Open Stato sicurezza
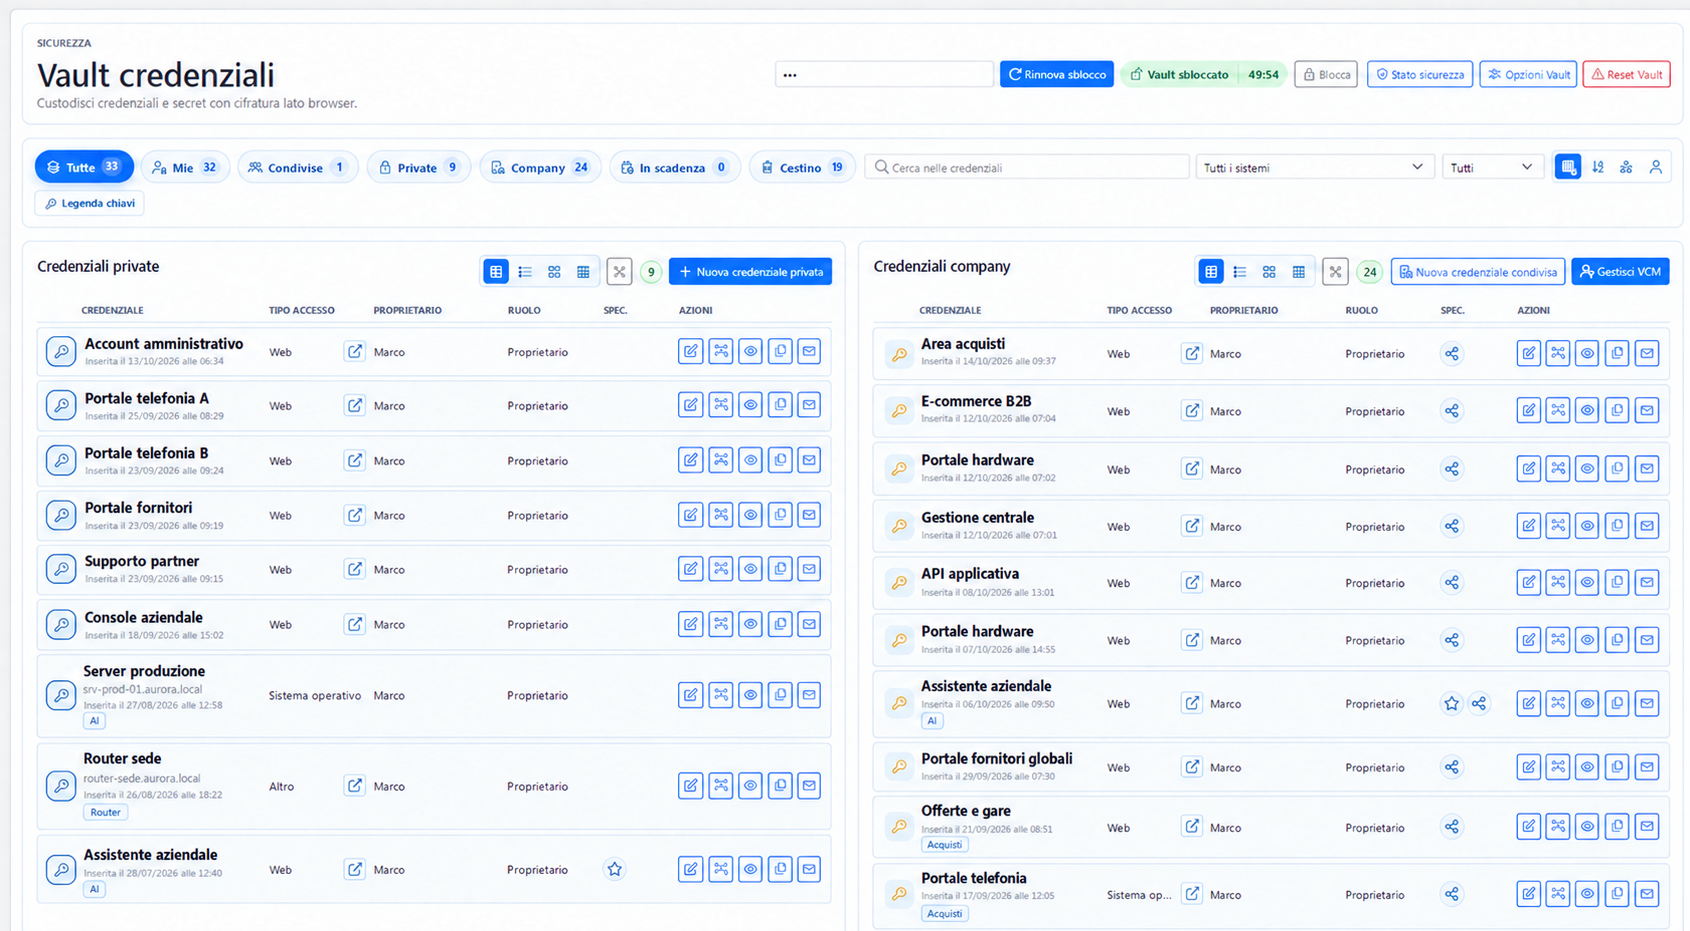 click(x=1420, y=74)
